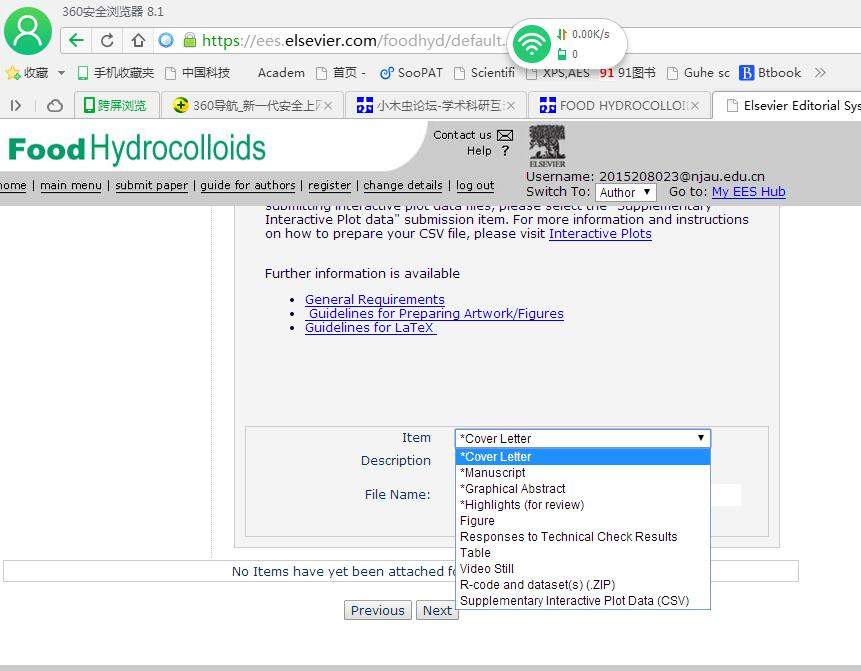The width and height of the screenshot is (861, 671).
Task: Click the log out link
Action: click(x=475, y=186)
